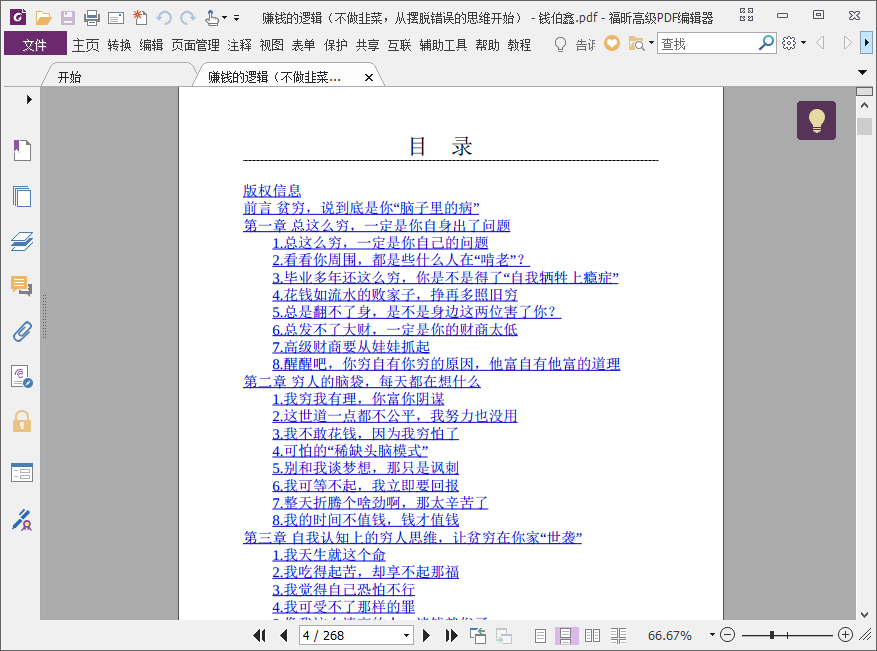Image resolution: width=877 pixels, height=651 pixels.
Task: Click the page number field 4 / 268
Action: point(350,635)
